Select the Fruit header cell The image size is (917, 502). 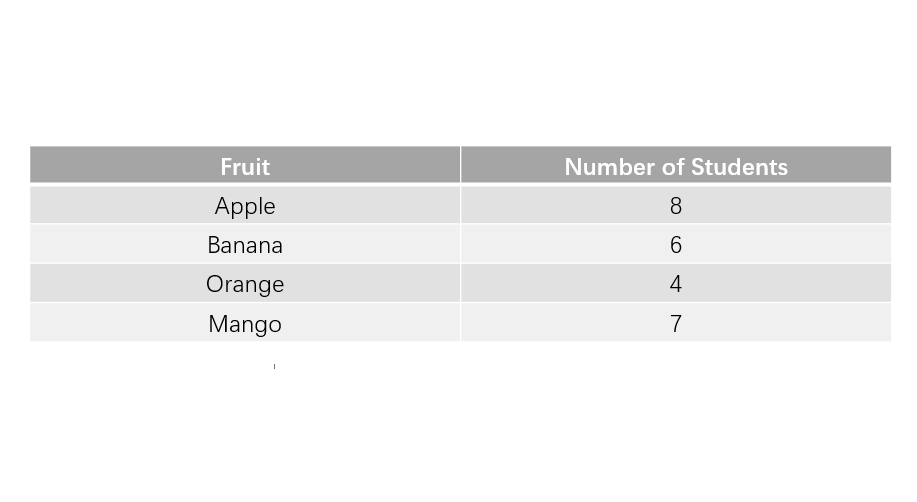point(245,166)
